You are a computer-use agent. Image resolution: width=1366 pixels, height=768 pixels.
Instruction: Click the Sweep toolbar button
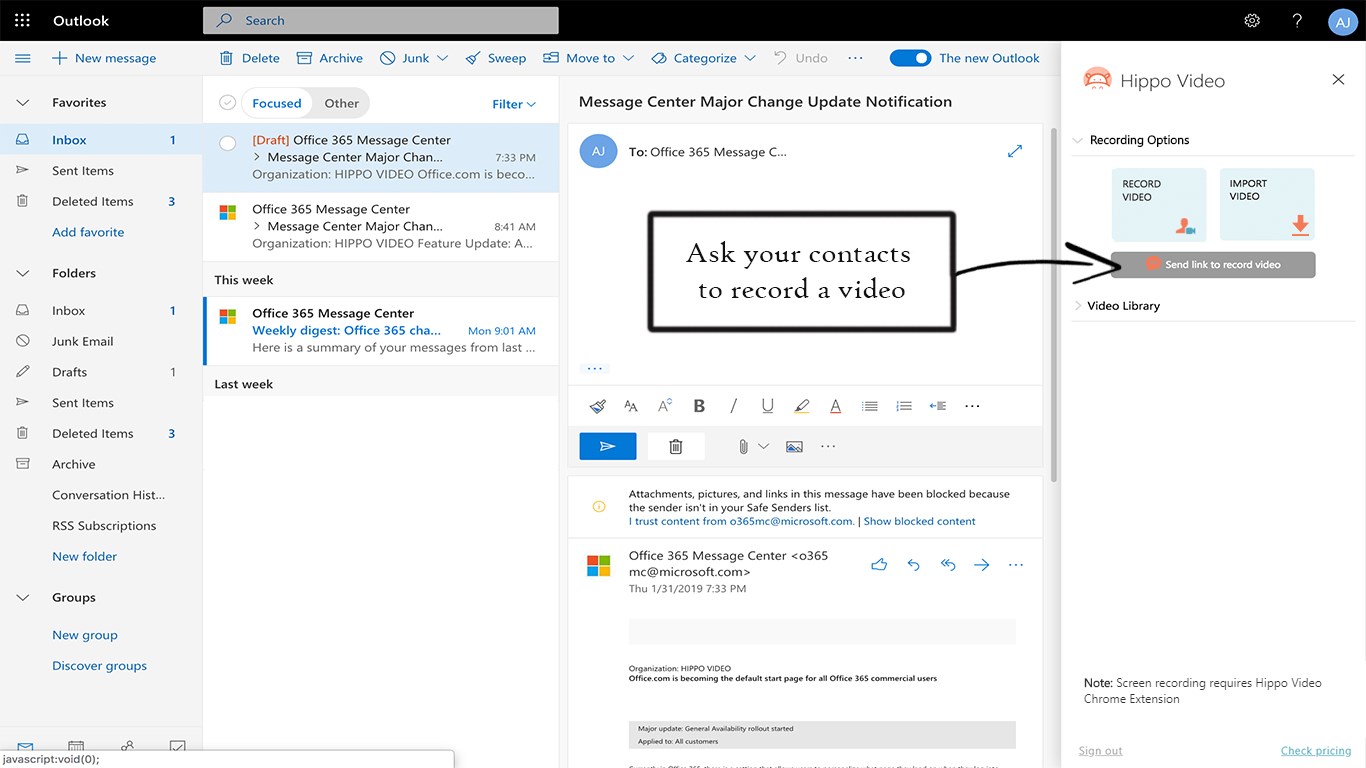[x=496, y=58]
